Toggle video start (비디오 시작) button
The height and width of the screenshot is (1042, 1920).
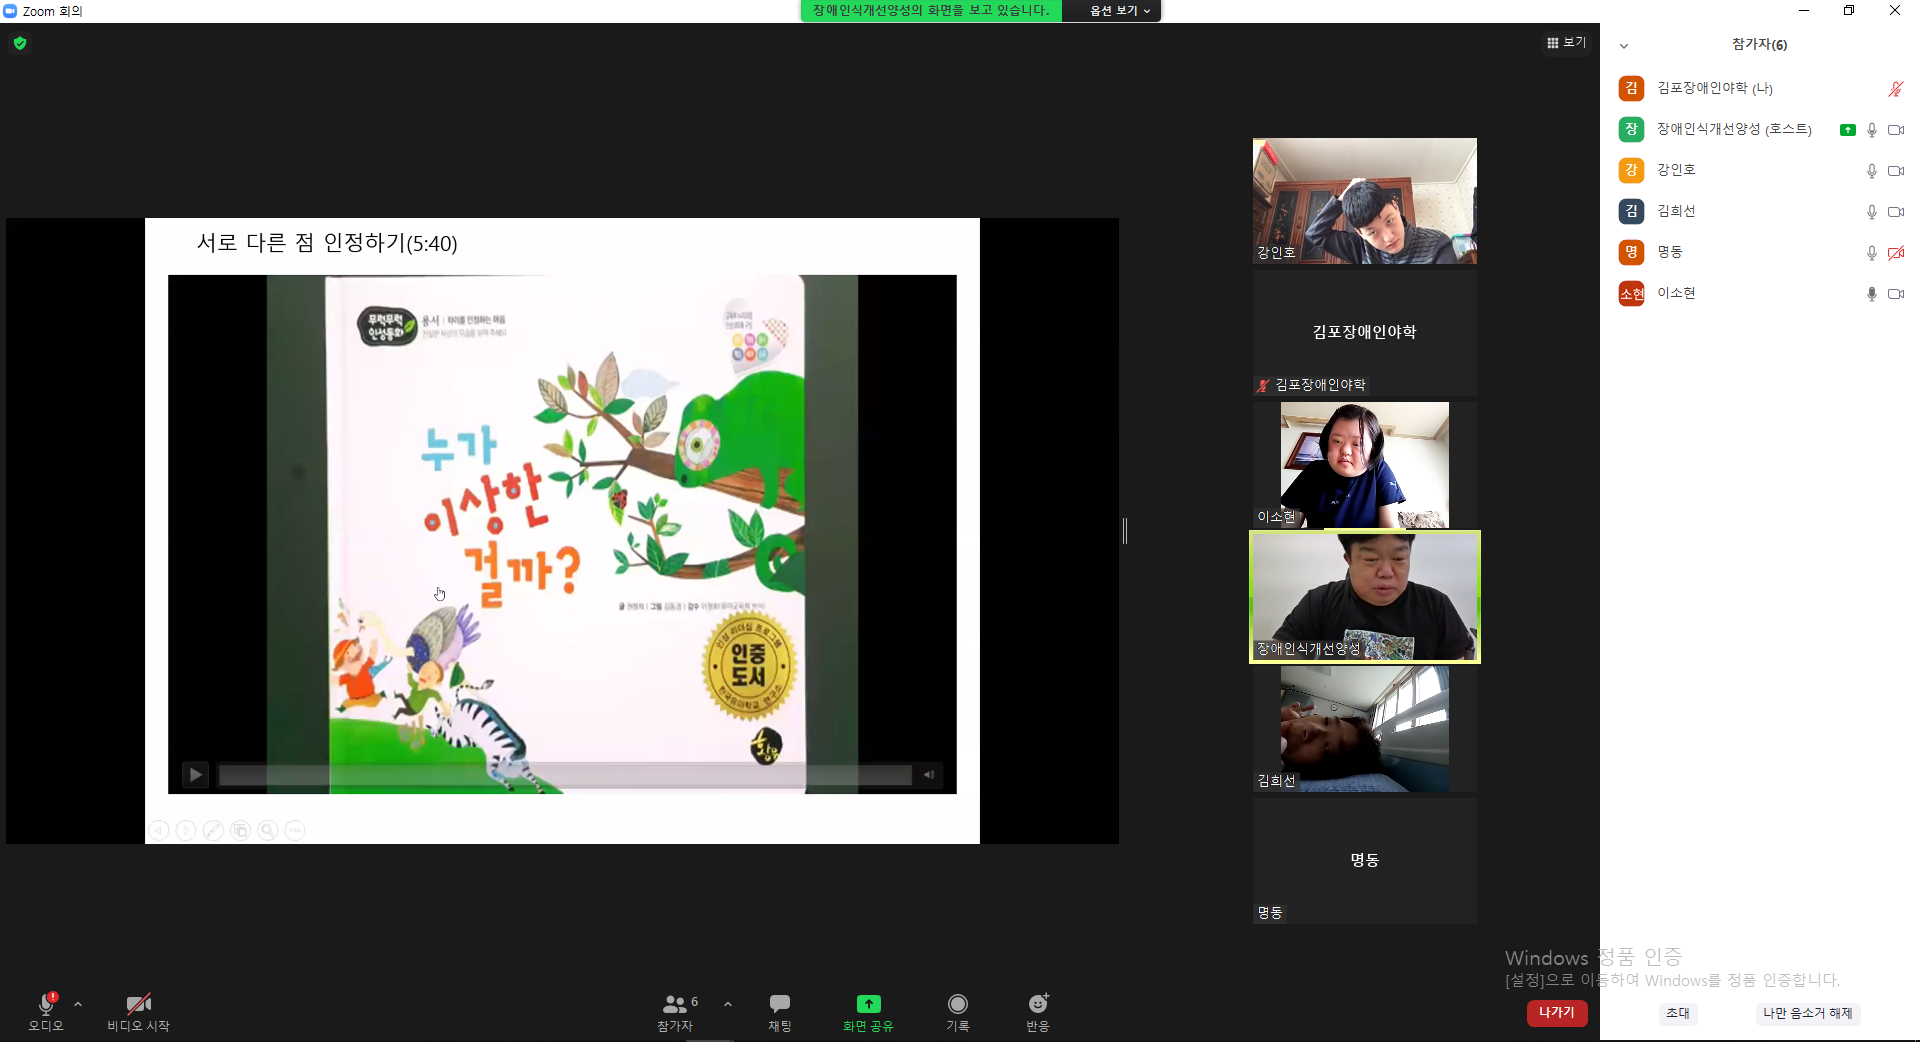click(138, 1004)
